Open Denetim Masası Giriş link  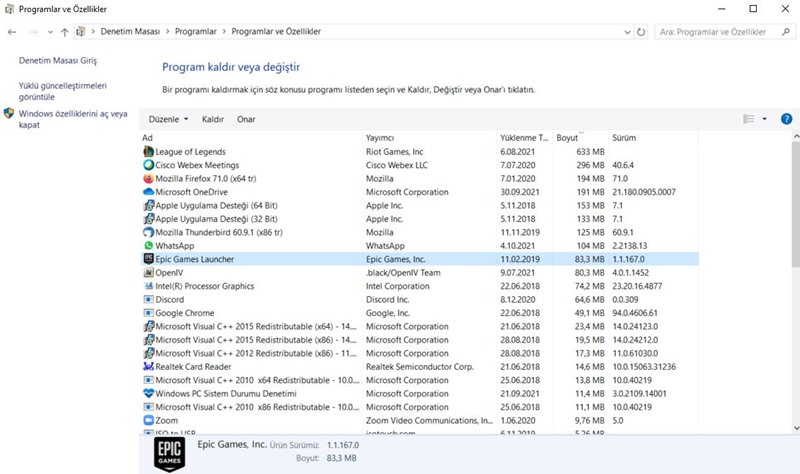pos(58,60)
